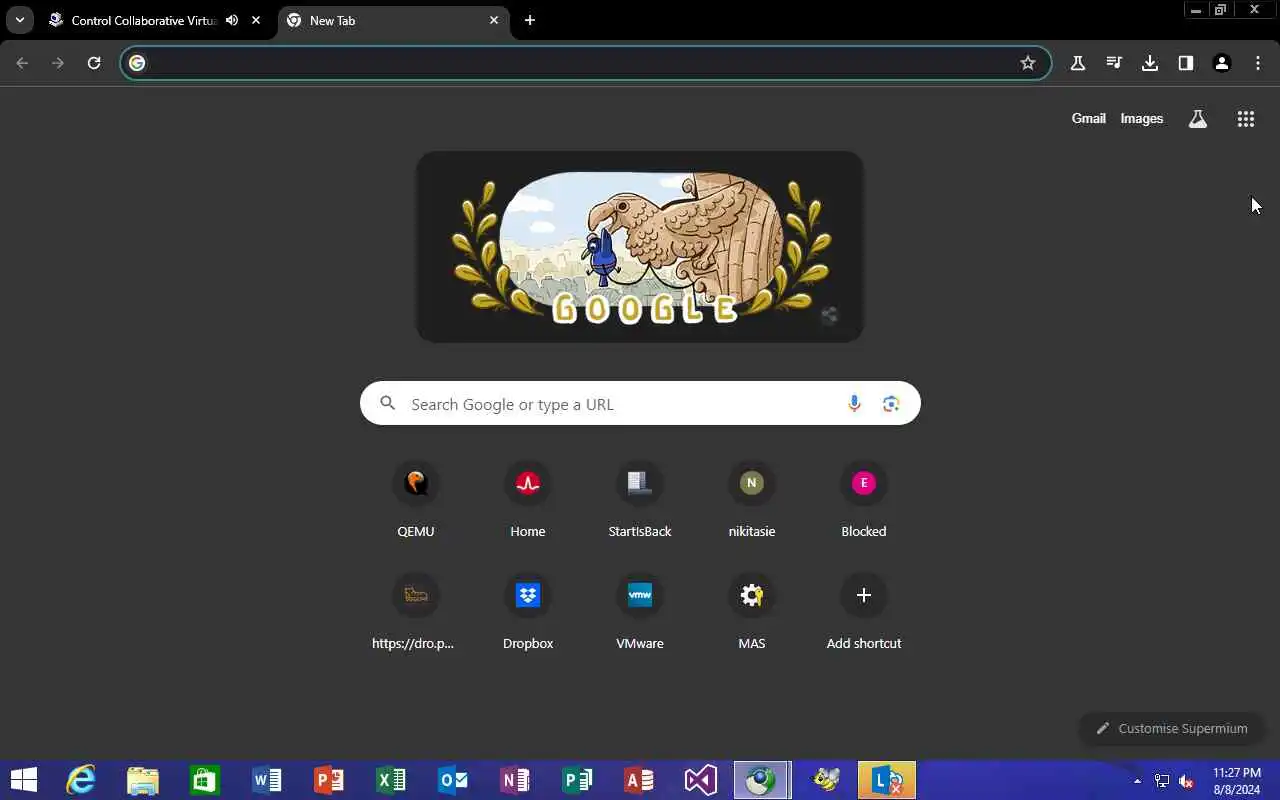
Task: Open the Images link
Action: coord(1141,118)
